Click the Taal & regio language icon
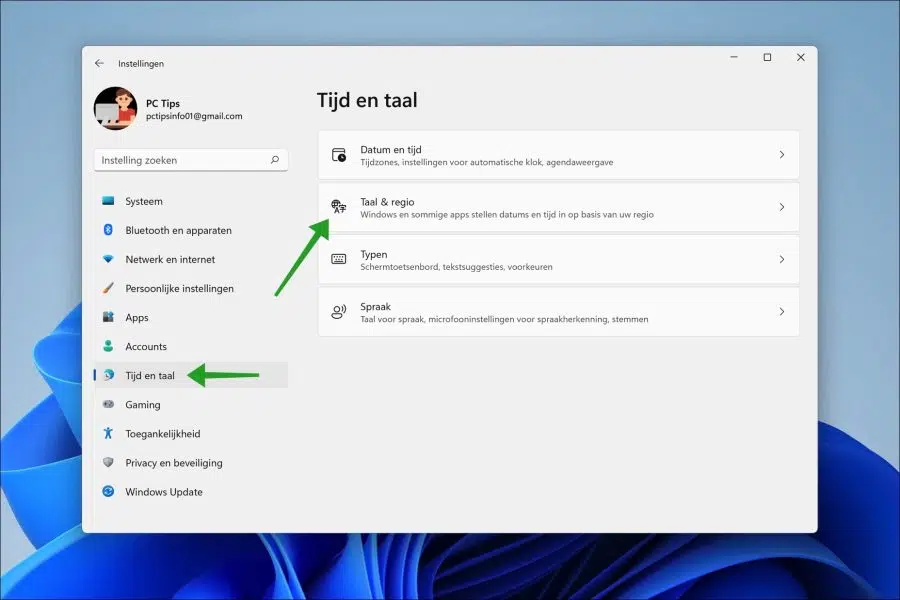 click(339, 207)
